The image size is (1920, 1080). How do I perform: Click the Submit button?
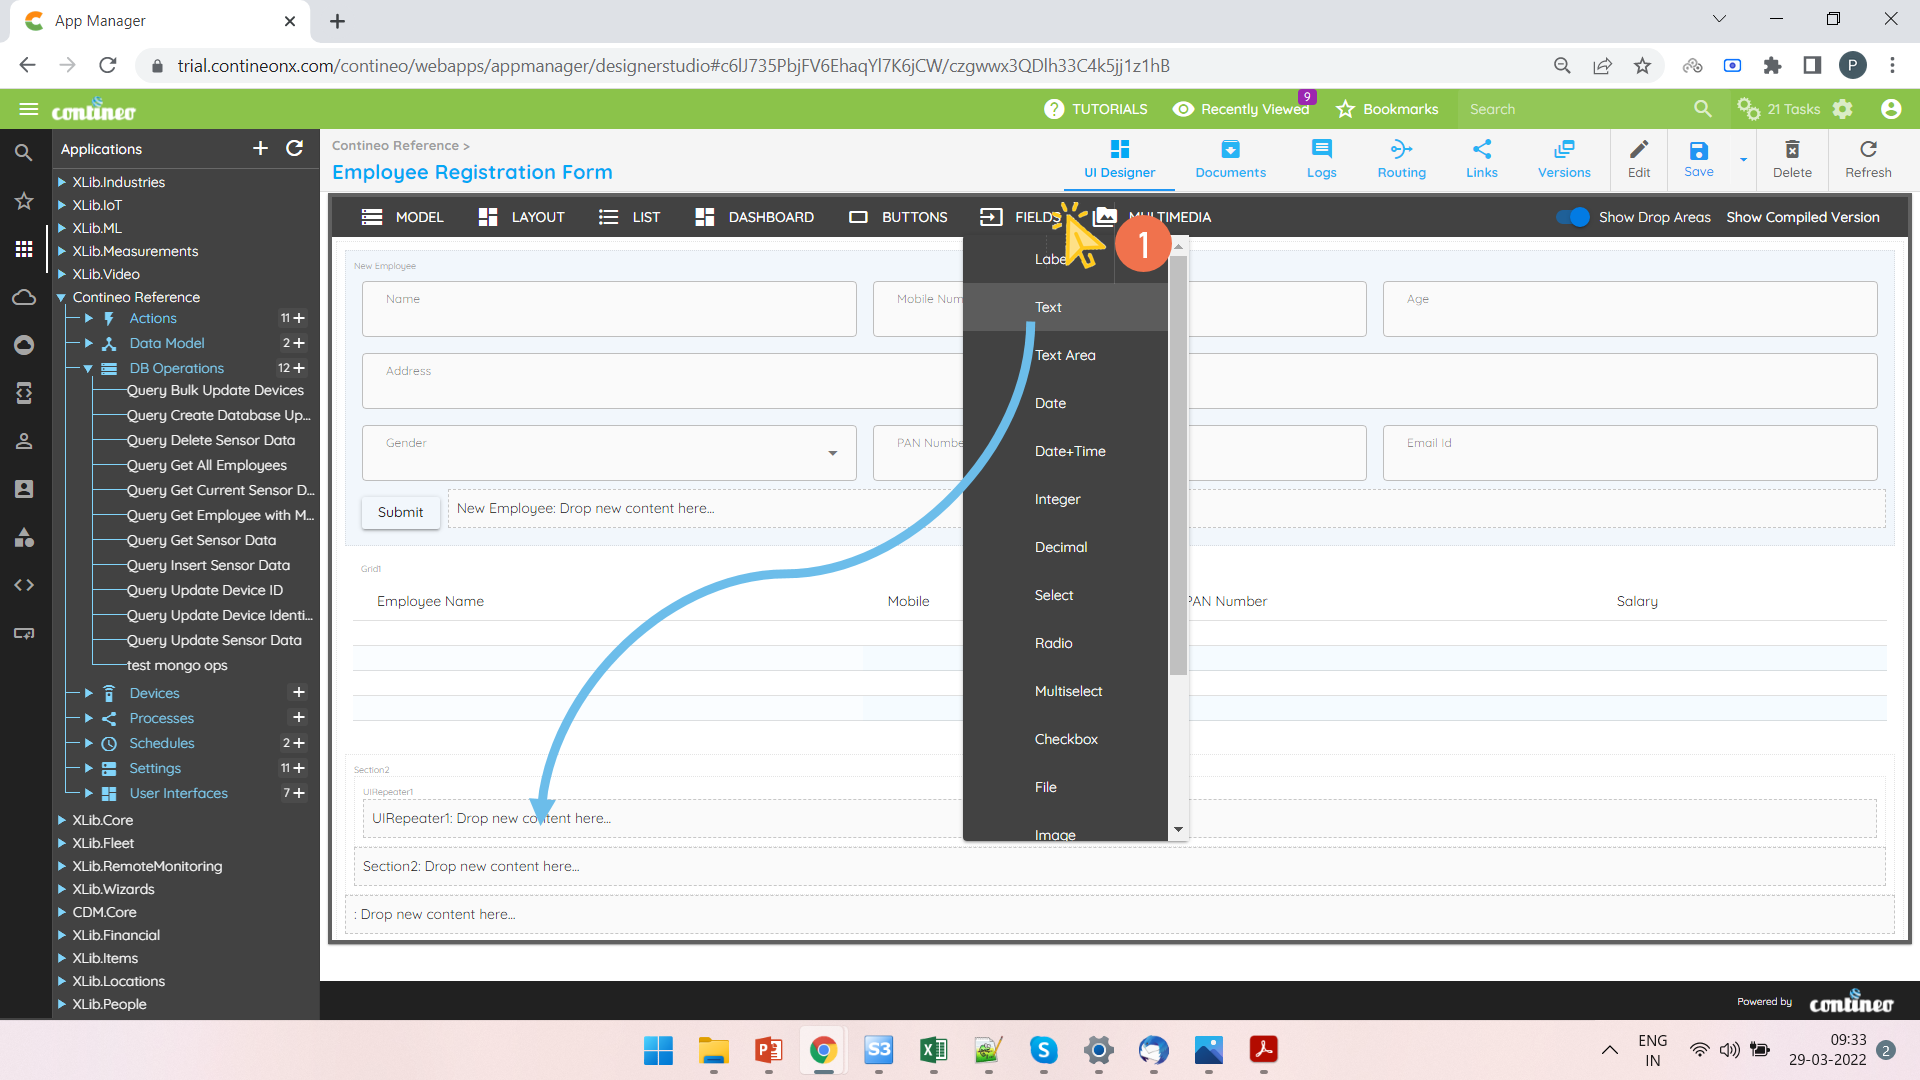[400, 512]
